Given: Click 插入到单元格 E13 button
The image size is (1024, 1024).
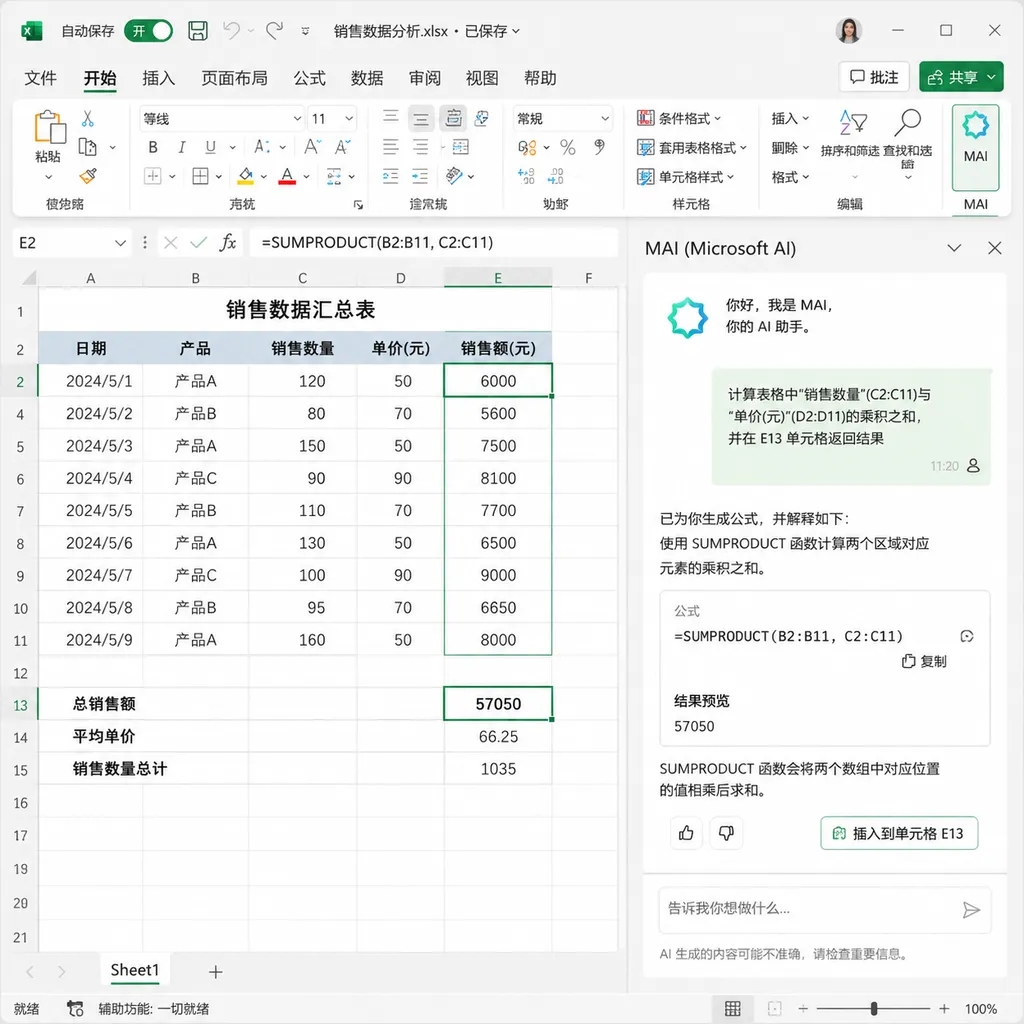Looking at the screenshot, I should (899, 833).
